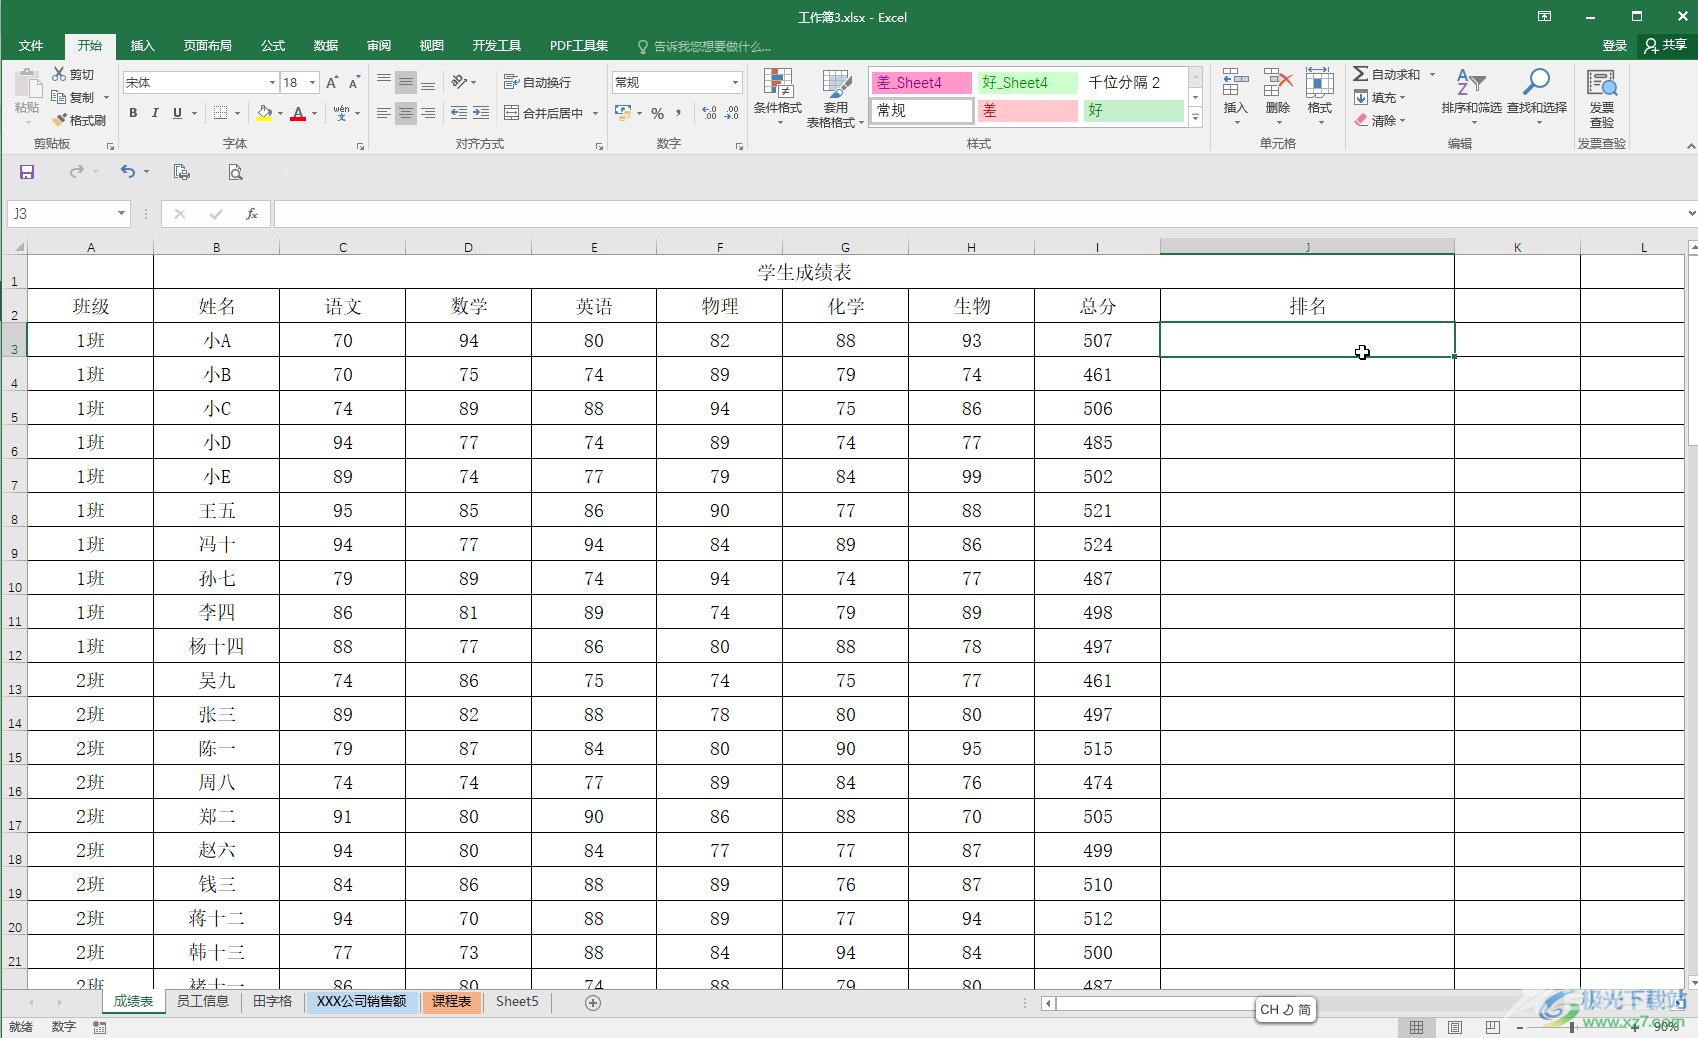Click the font color A icon
Image resolution: width=1698 pixels, height=1038 pixels.
298,113
